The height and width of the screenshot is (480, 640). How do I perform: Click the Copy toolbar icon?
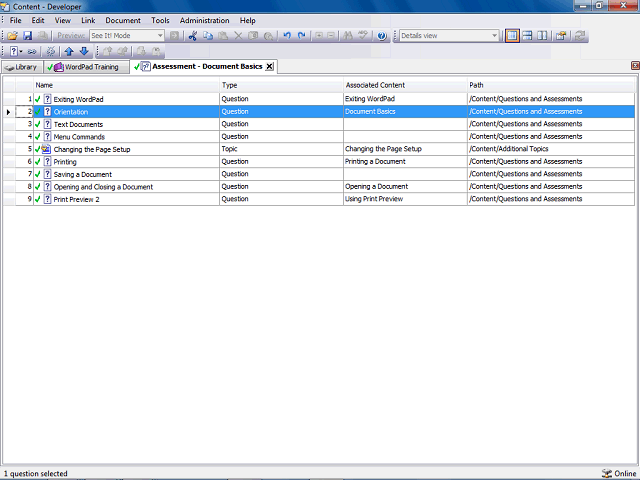click(208, 36)
